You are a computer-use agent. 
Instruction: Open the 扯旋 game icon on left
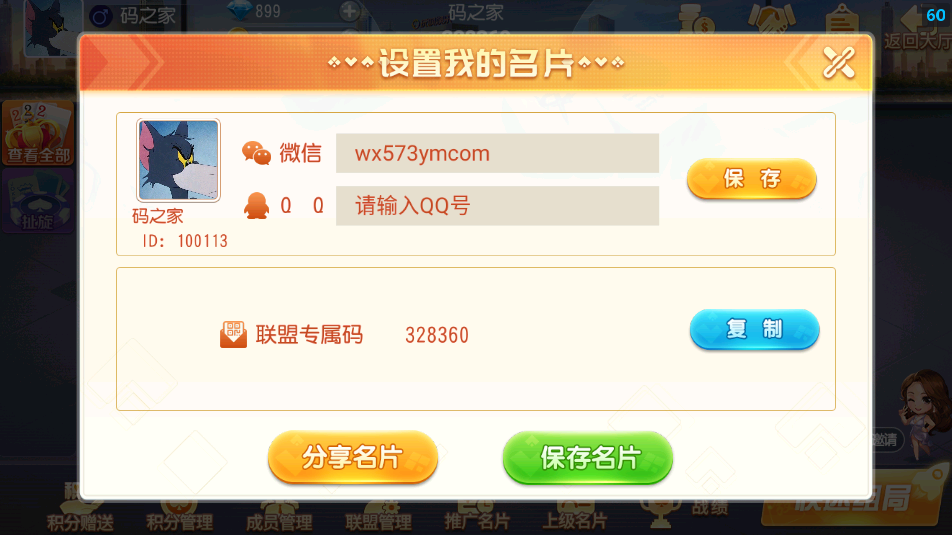coord(38,201)
